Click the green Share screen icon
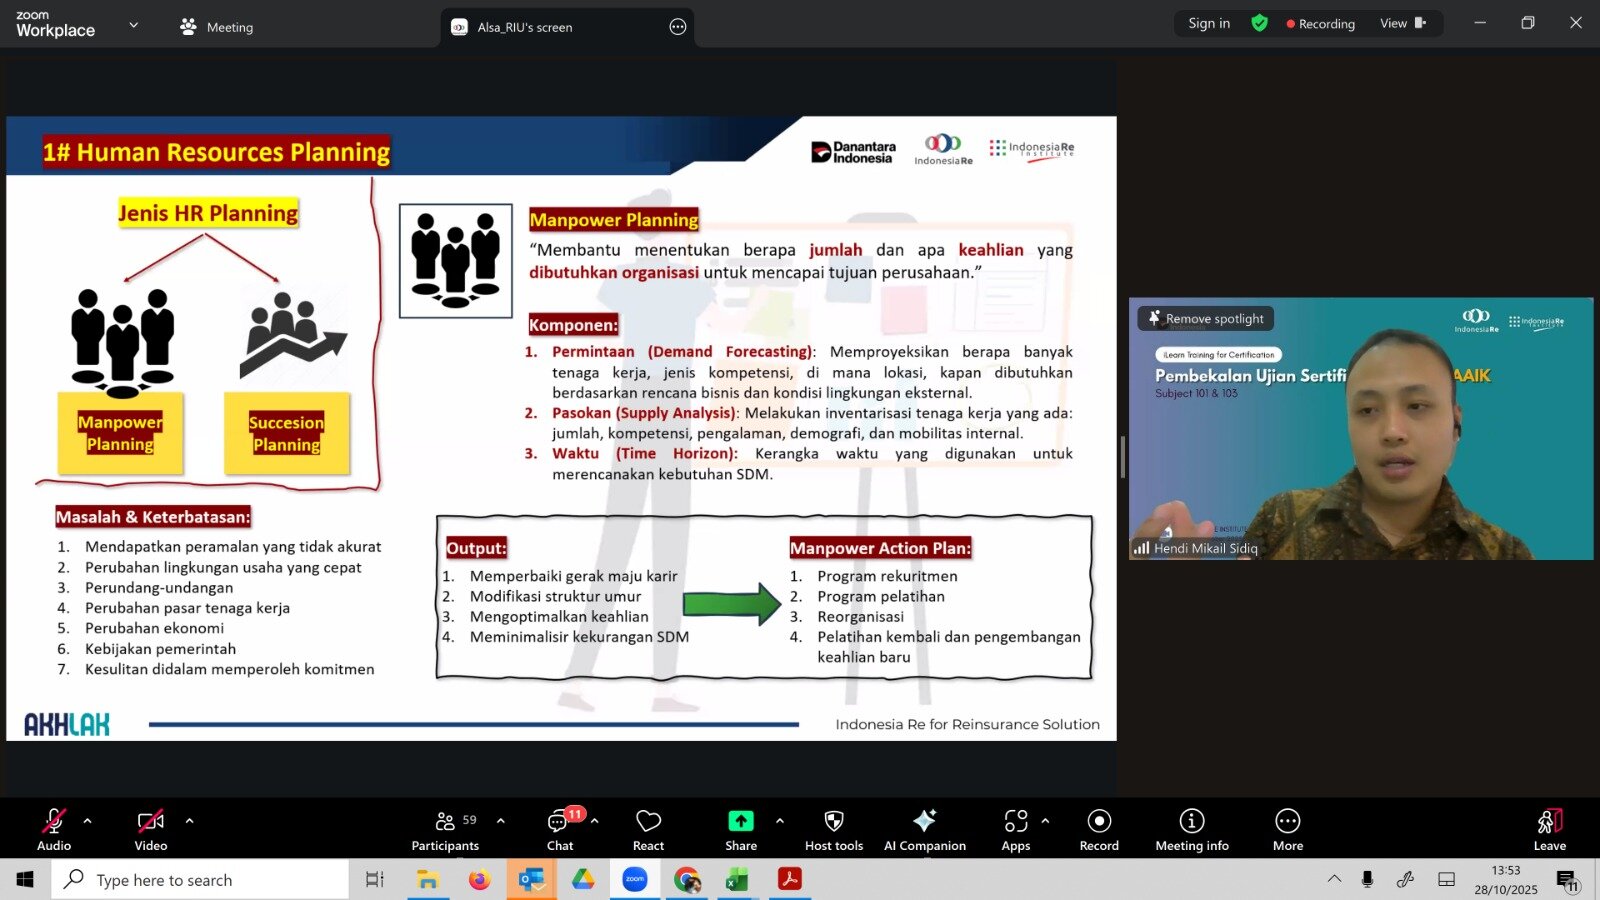Screen dimensions: 1600x900 point(741,821)
